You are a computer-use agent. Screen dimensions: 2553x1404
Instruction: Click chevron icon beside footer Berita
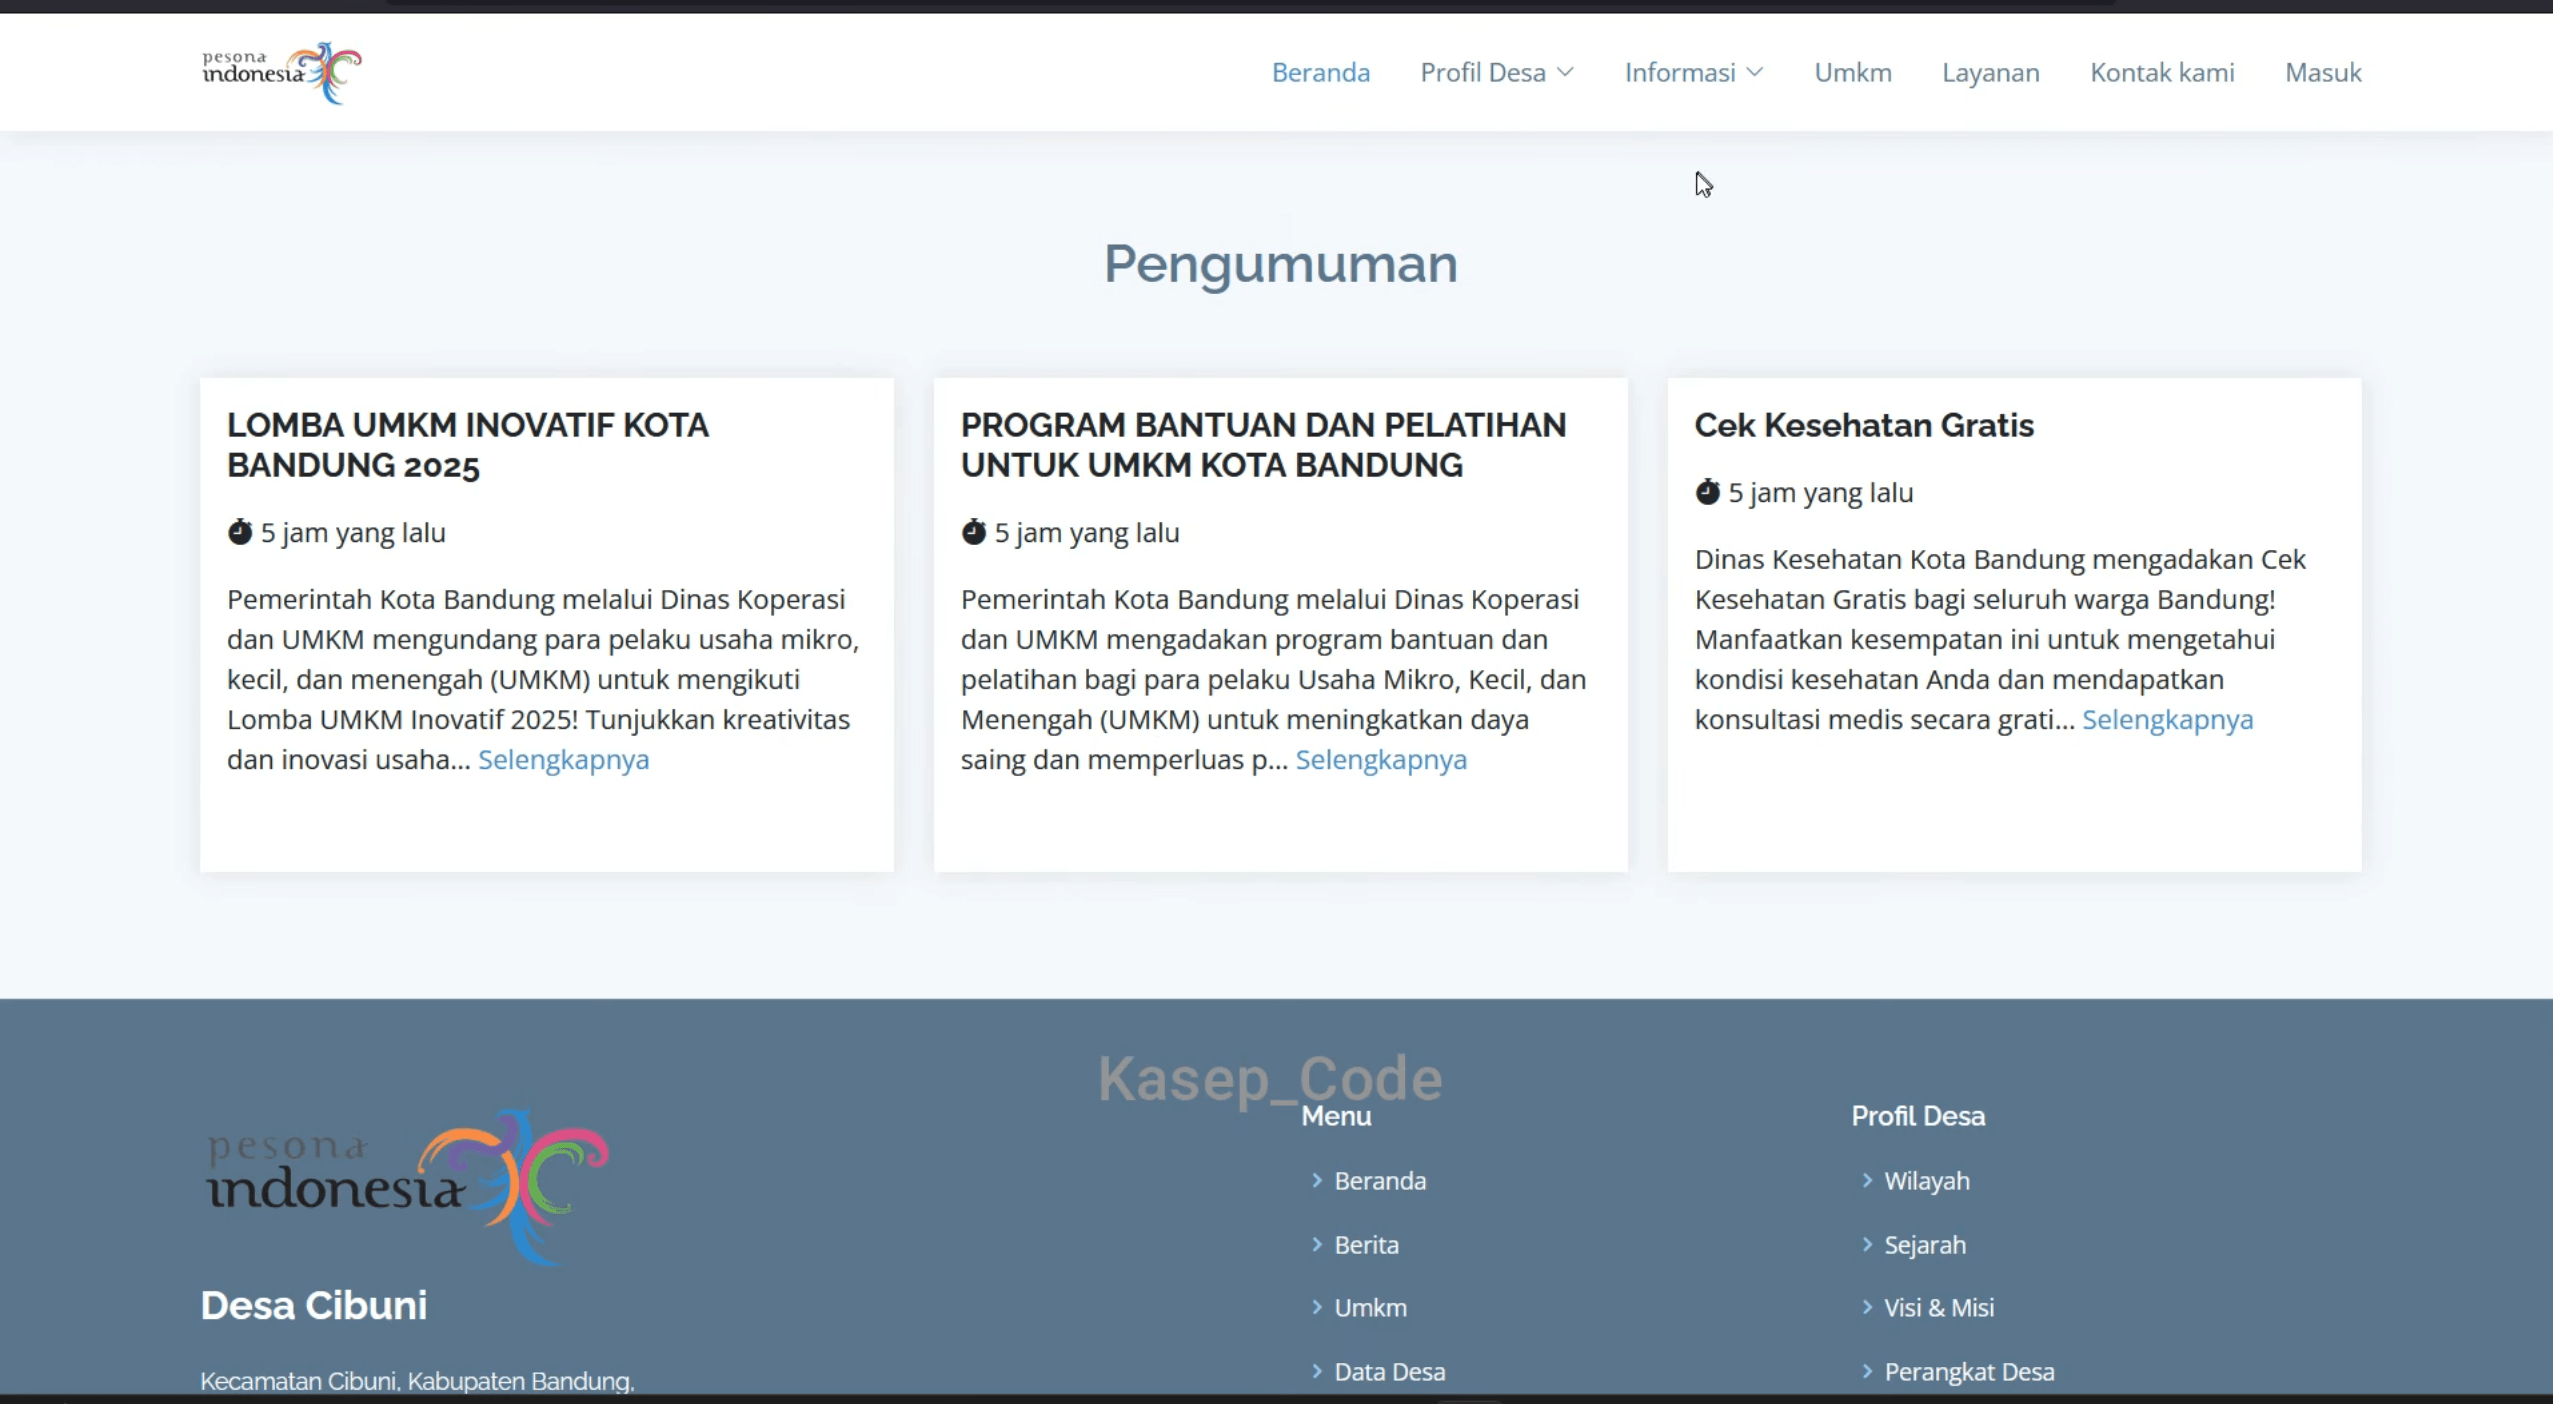pos(1317,1244)
